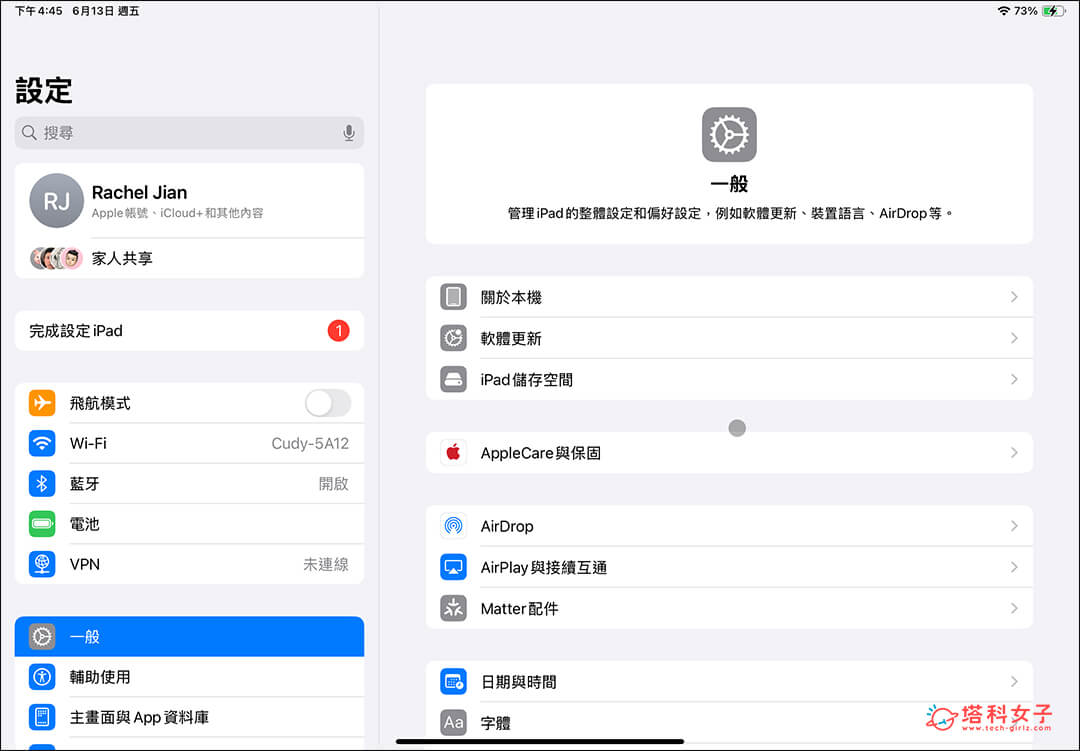Screen dimensions: 1080x751
Task: Tap the Matter 配件 icon
Action: click(453, 608)
